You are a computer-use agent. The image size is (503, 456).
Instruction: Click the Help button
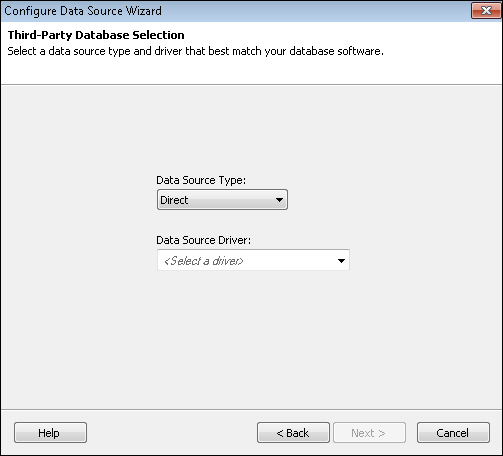pyautogui.click(x=50, y=433)
